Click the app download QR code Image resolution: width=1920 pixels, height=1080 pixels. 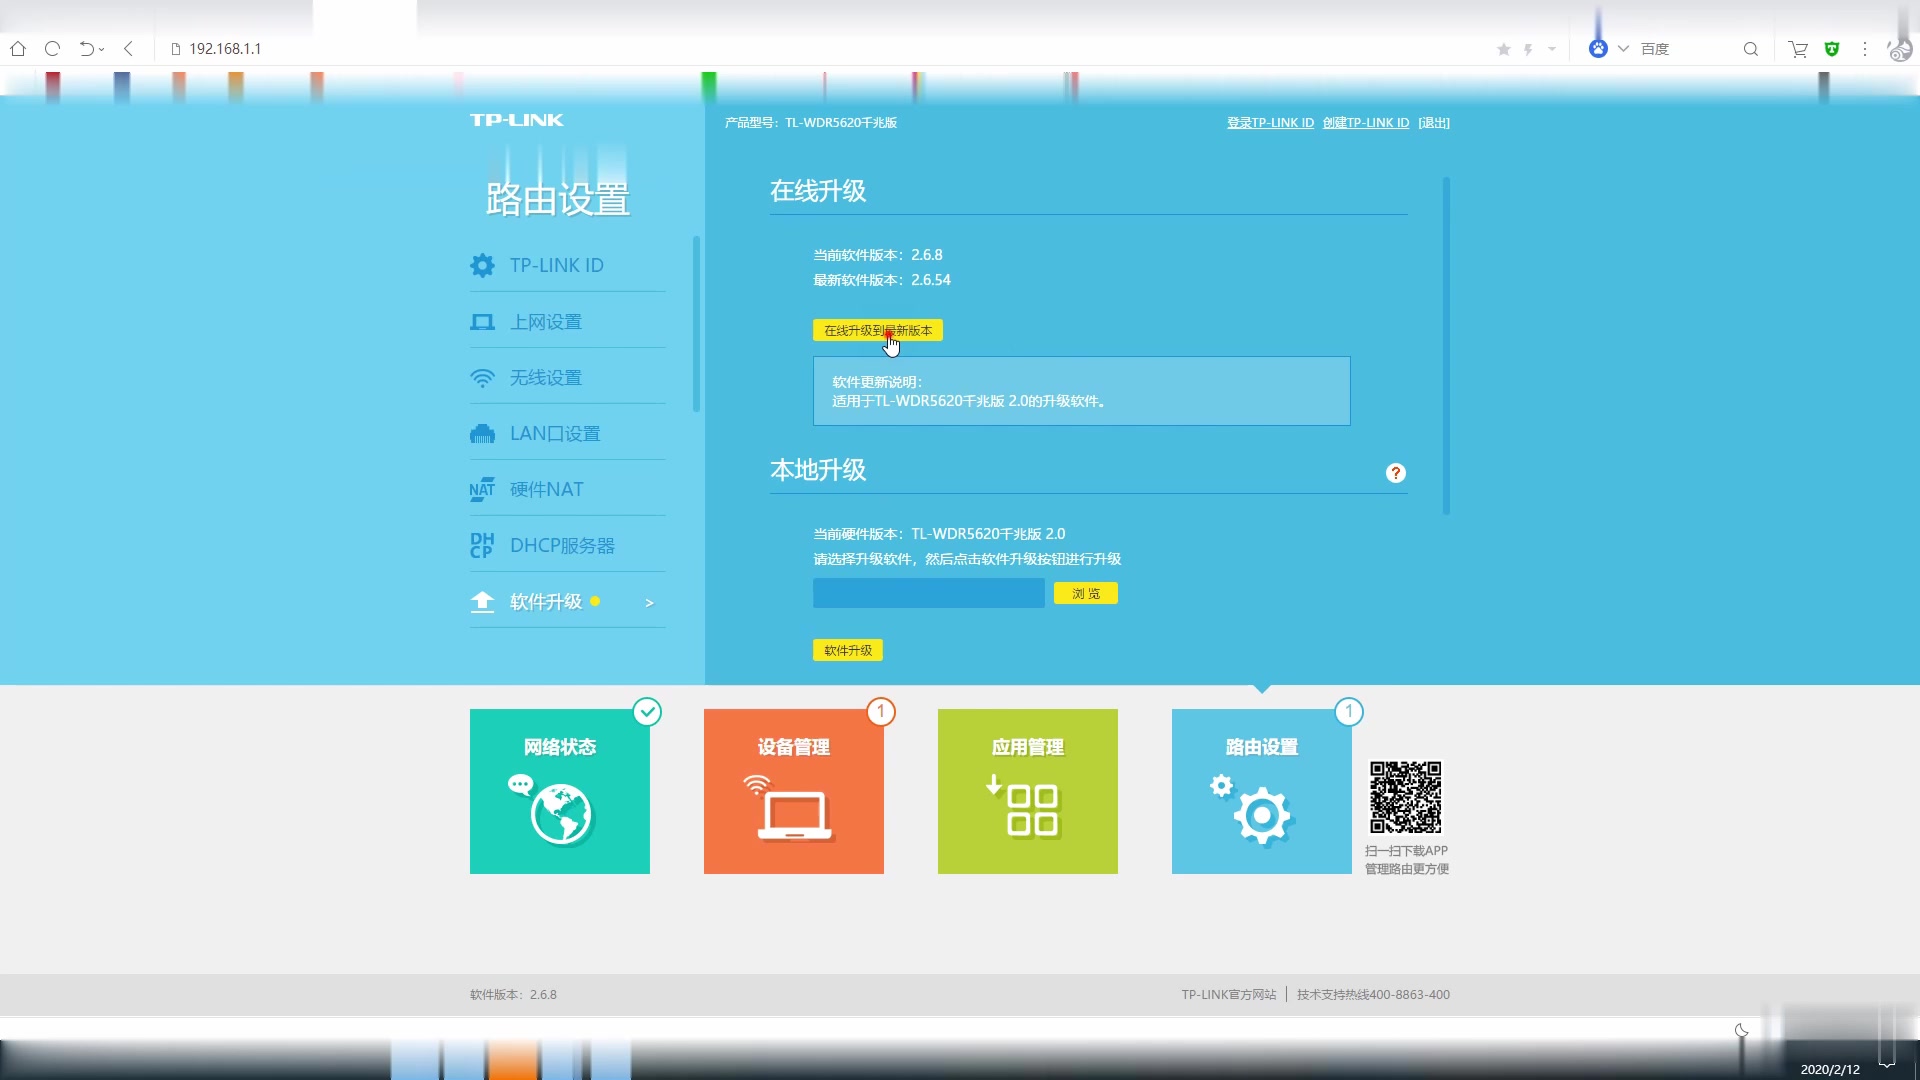[x=1406, y=797]
